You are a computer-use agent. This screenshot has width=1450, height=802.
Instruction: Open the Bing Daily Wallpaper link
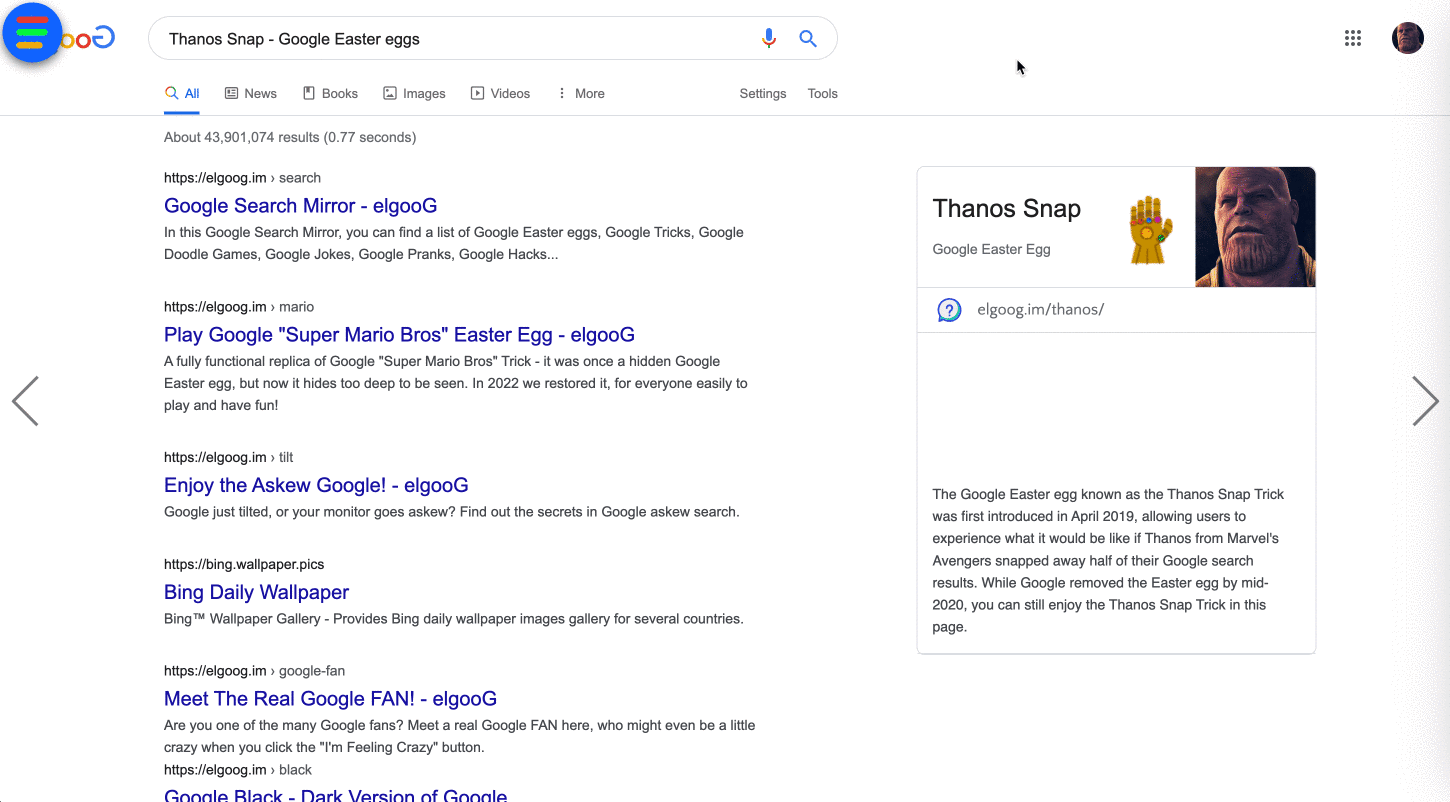(256, 592)
